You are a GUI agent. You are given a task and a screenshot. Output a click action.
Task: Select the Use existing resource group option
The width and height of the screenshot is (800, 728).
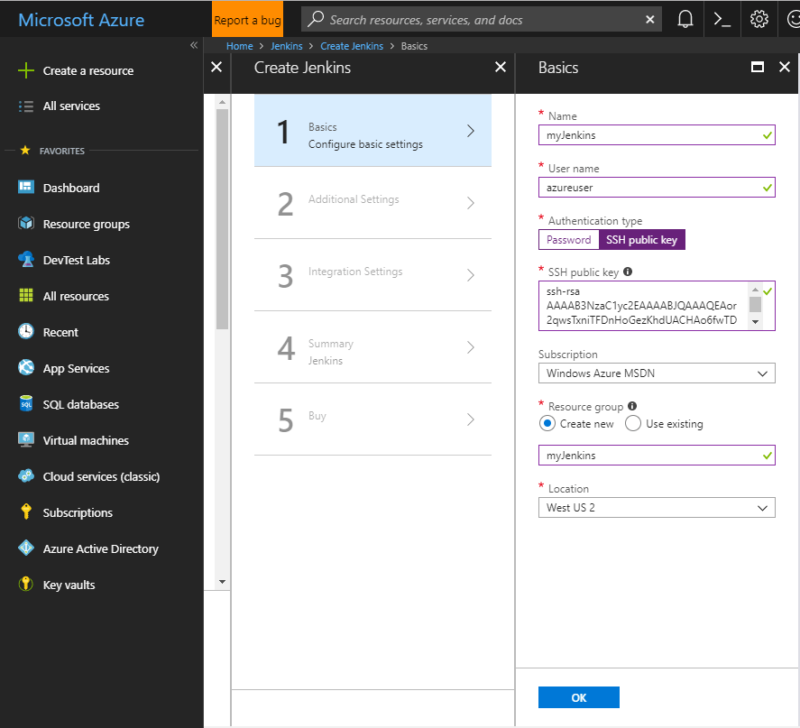tap(632, 423)
